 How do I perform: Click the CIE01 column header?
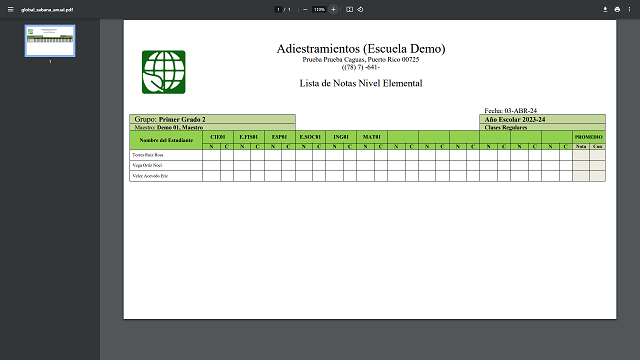[218, 137]
